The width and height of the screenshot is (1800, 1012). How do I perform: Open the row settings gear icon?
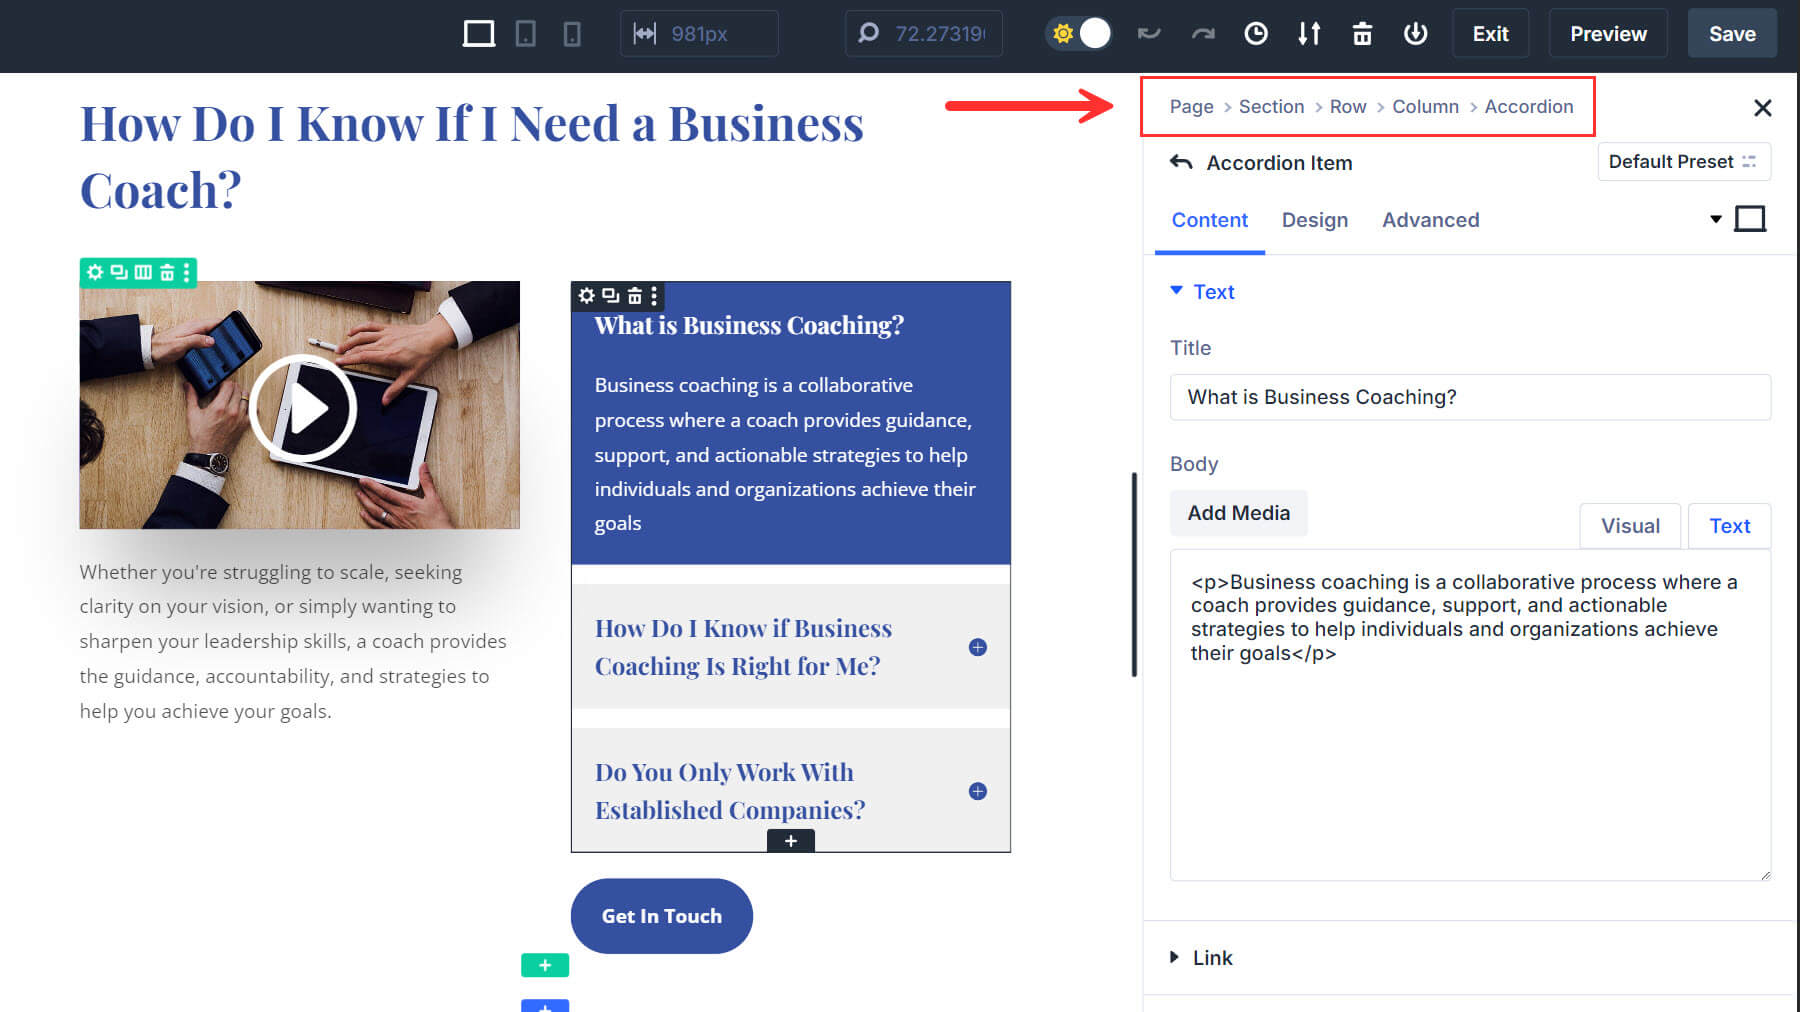[95, 272]
